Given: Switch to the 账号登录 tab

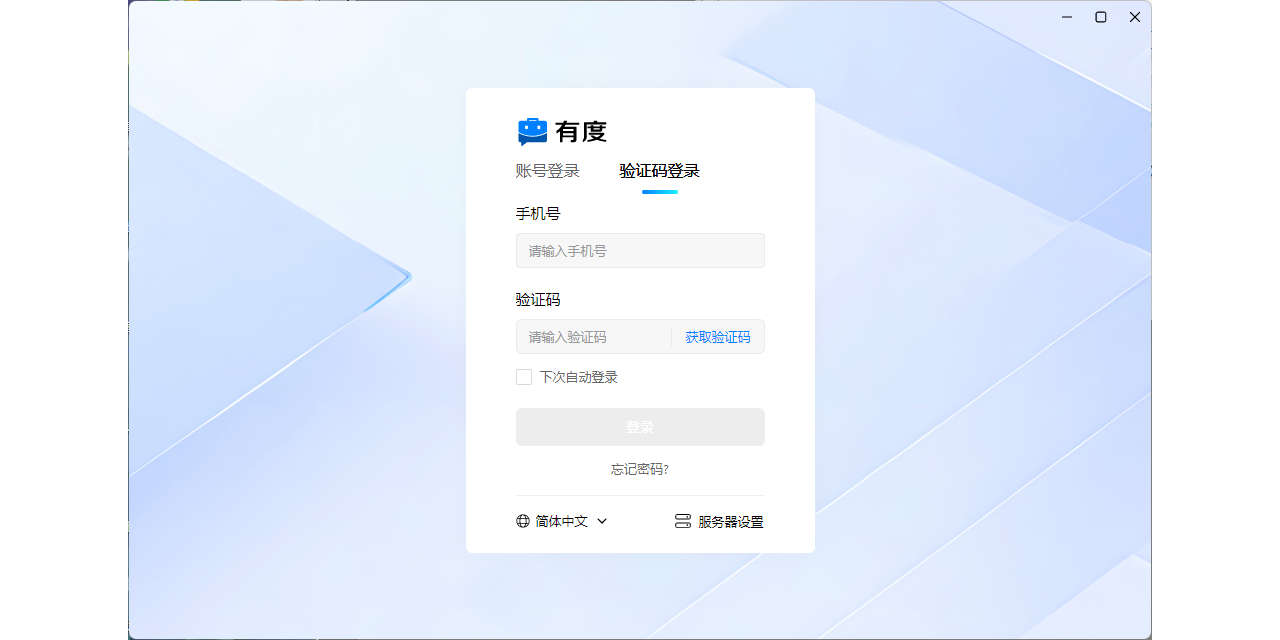Looking at the screenshot, I should (547, 171).
